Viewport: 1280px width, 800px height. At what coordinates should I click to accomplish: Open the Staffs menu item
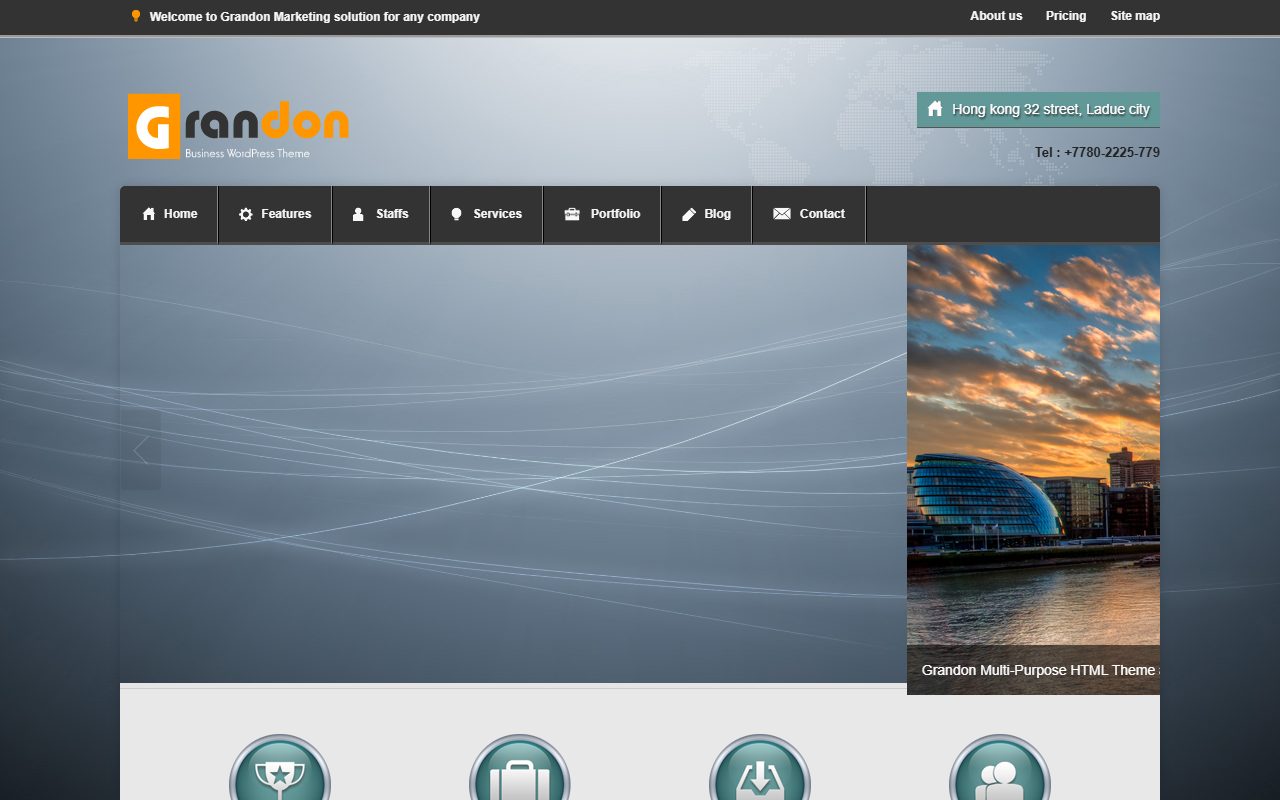[x=381, y=214]
